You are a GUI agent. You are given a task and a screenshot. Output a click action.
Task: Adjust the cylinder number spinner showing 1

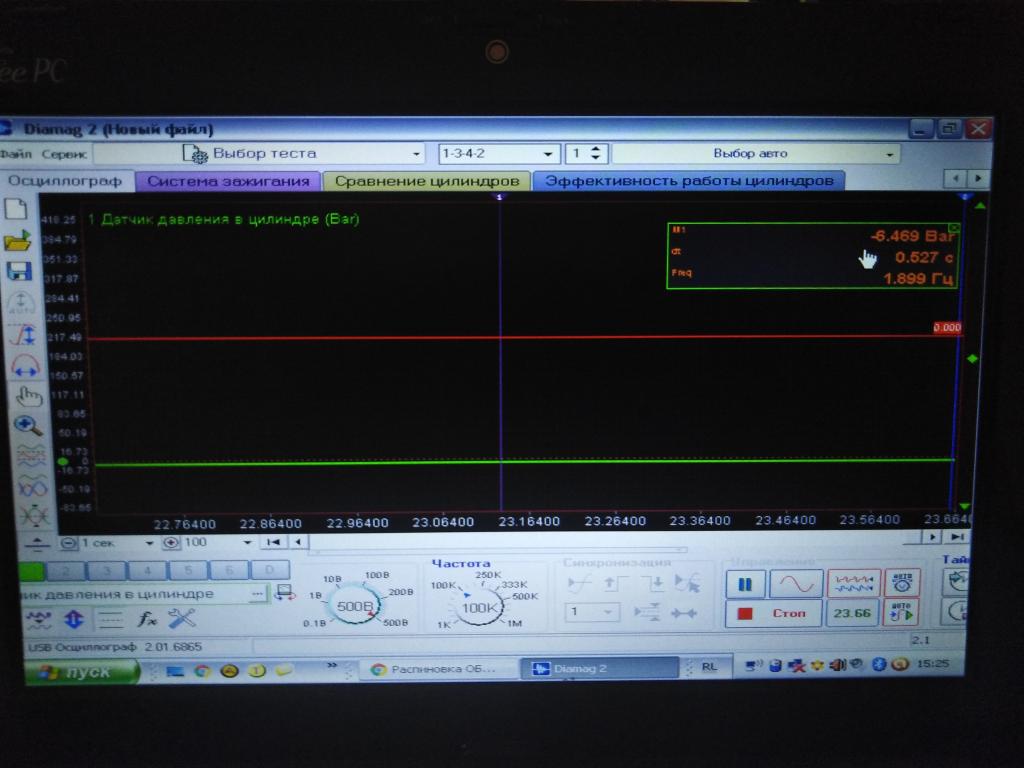595,154
